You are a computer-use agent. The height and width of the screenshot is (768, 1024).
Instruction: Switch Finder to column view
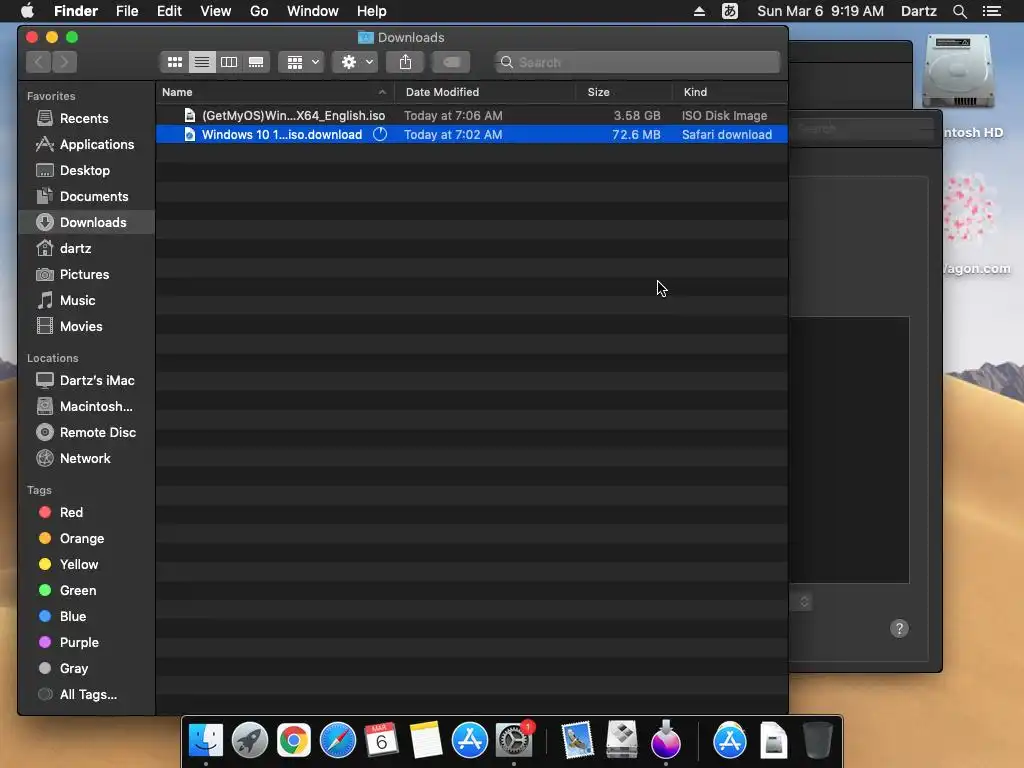[229, 62]
